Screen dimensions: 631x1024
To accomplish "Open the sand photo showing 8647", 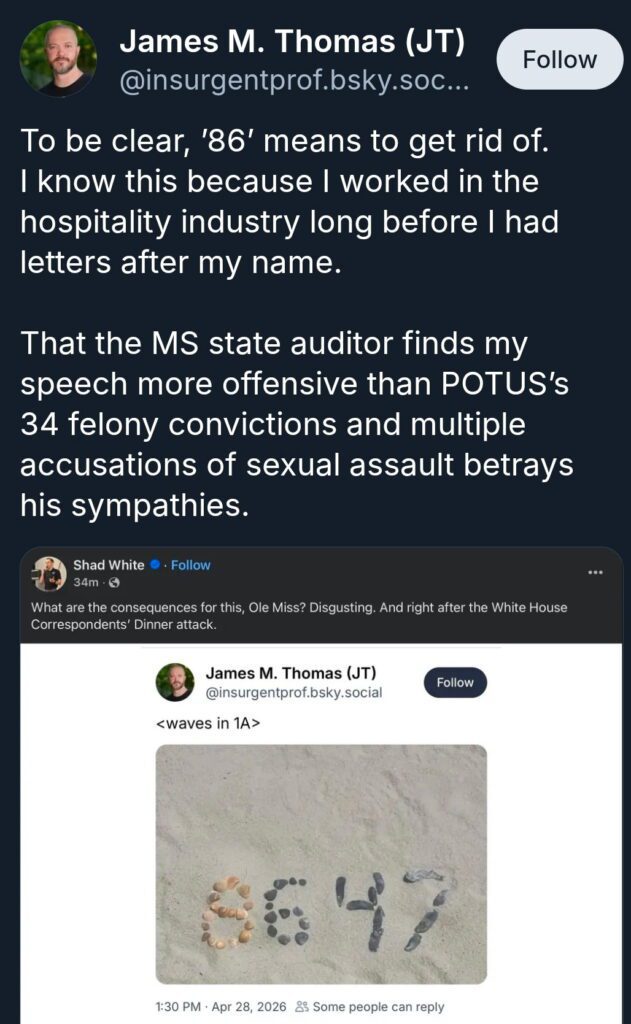I will click(x=321, y=864).
